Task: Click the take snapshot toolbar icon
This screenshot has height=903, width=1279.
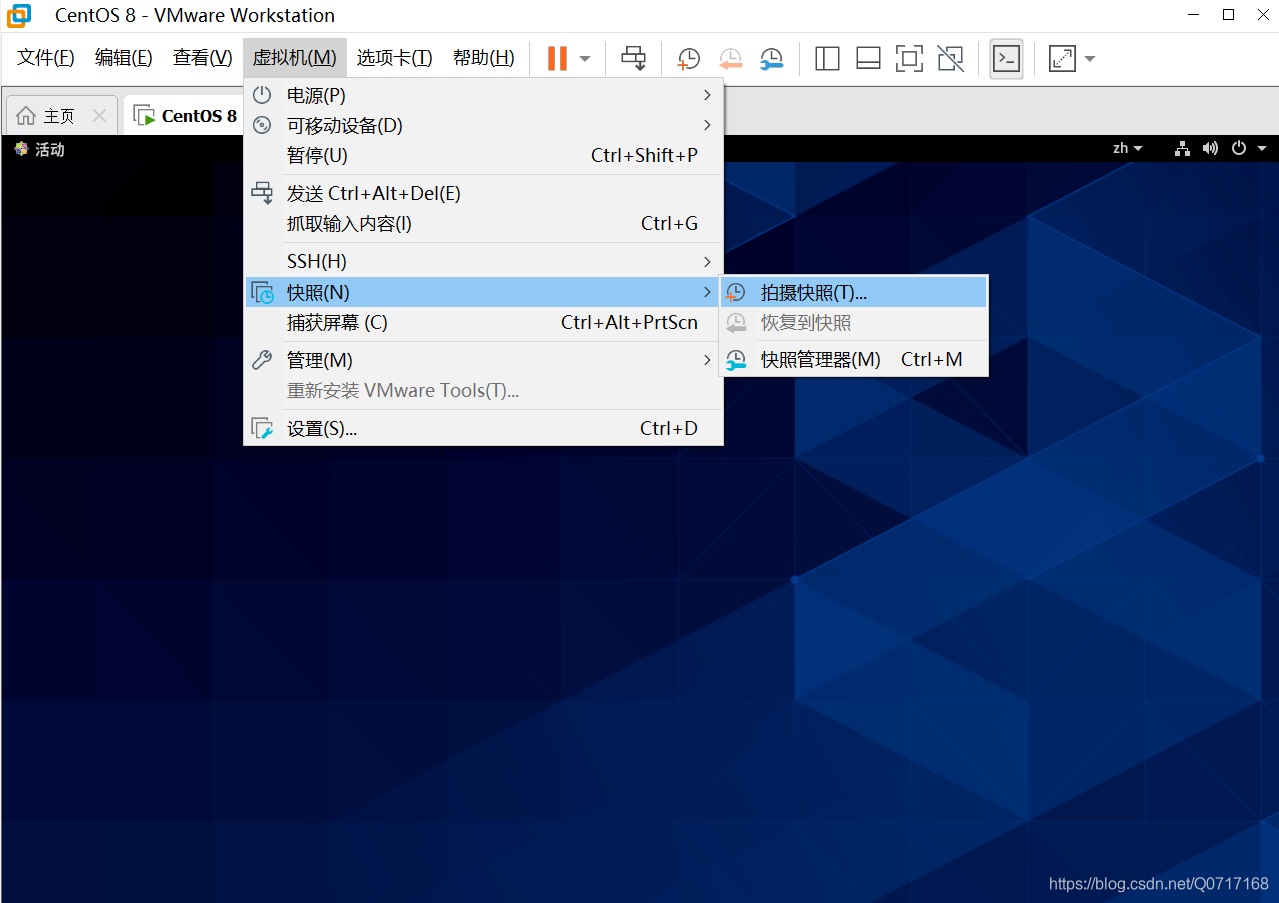Action: click(689, 59)
